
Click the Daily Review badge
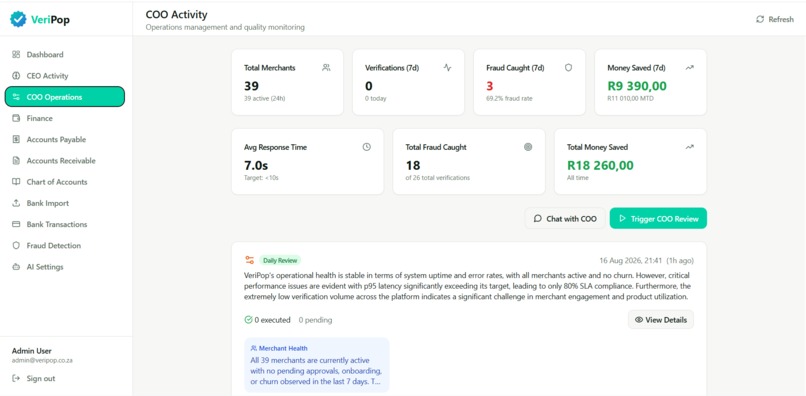pos(280,260)
